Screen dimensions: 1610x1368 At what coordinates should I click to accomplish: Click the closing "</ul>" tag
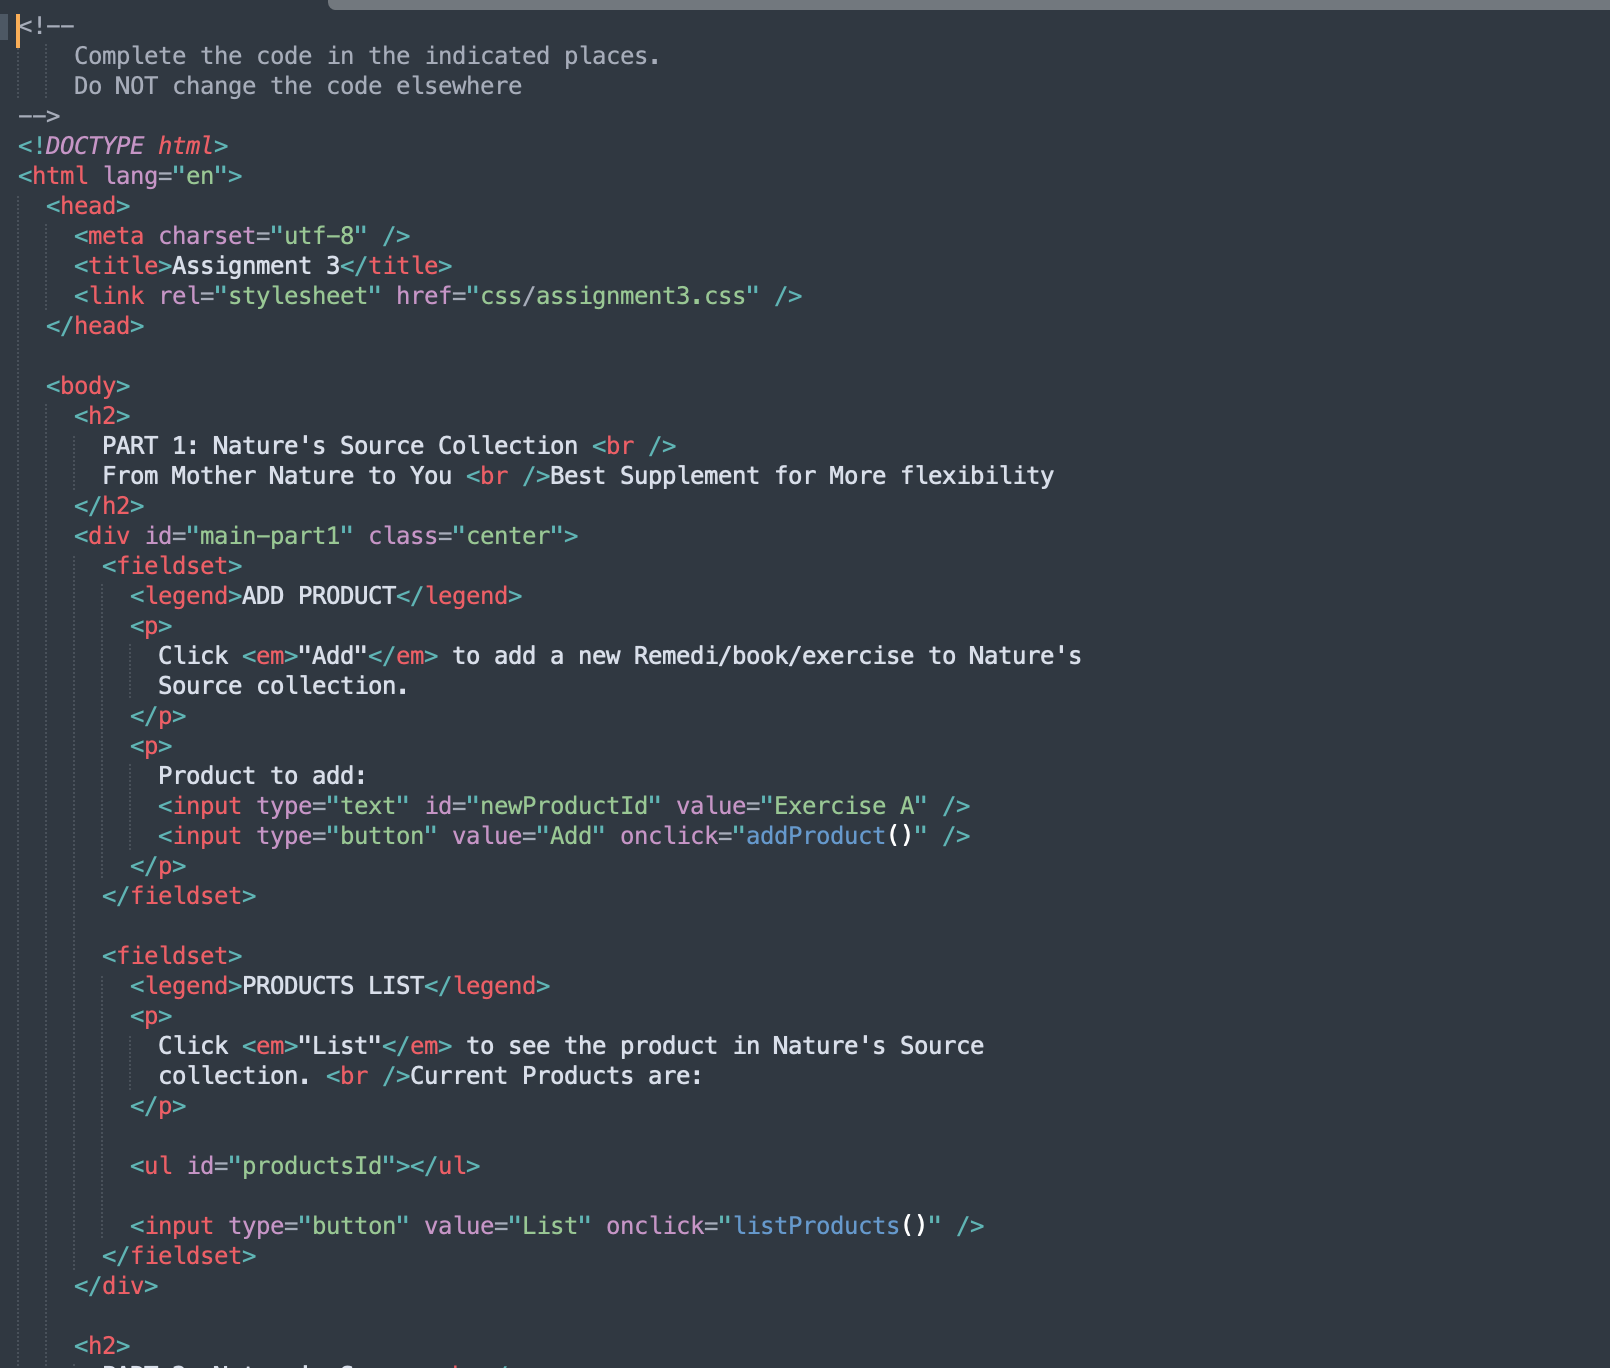[445, 1166]
